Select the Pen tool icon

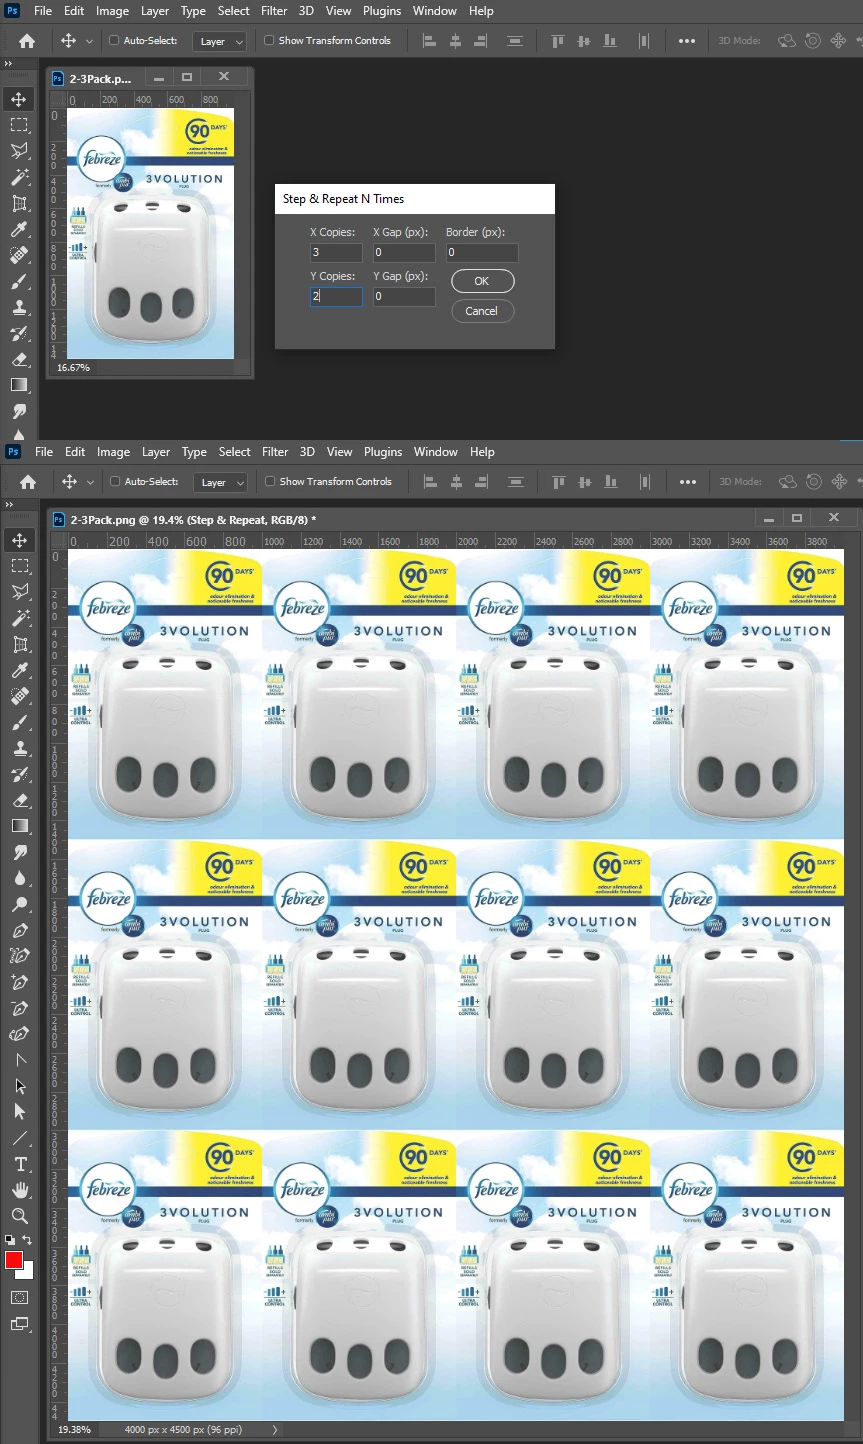[19, 930]
